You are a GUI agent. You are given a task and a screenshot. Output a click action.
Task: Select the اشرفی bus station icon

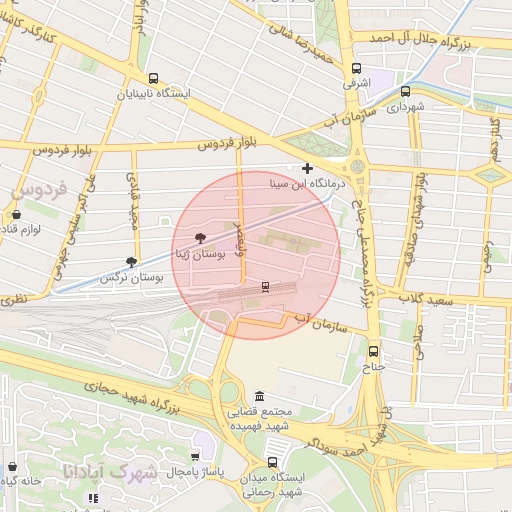pyautogui.click(x=356, y=68)
